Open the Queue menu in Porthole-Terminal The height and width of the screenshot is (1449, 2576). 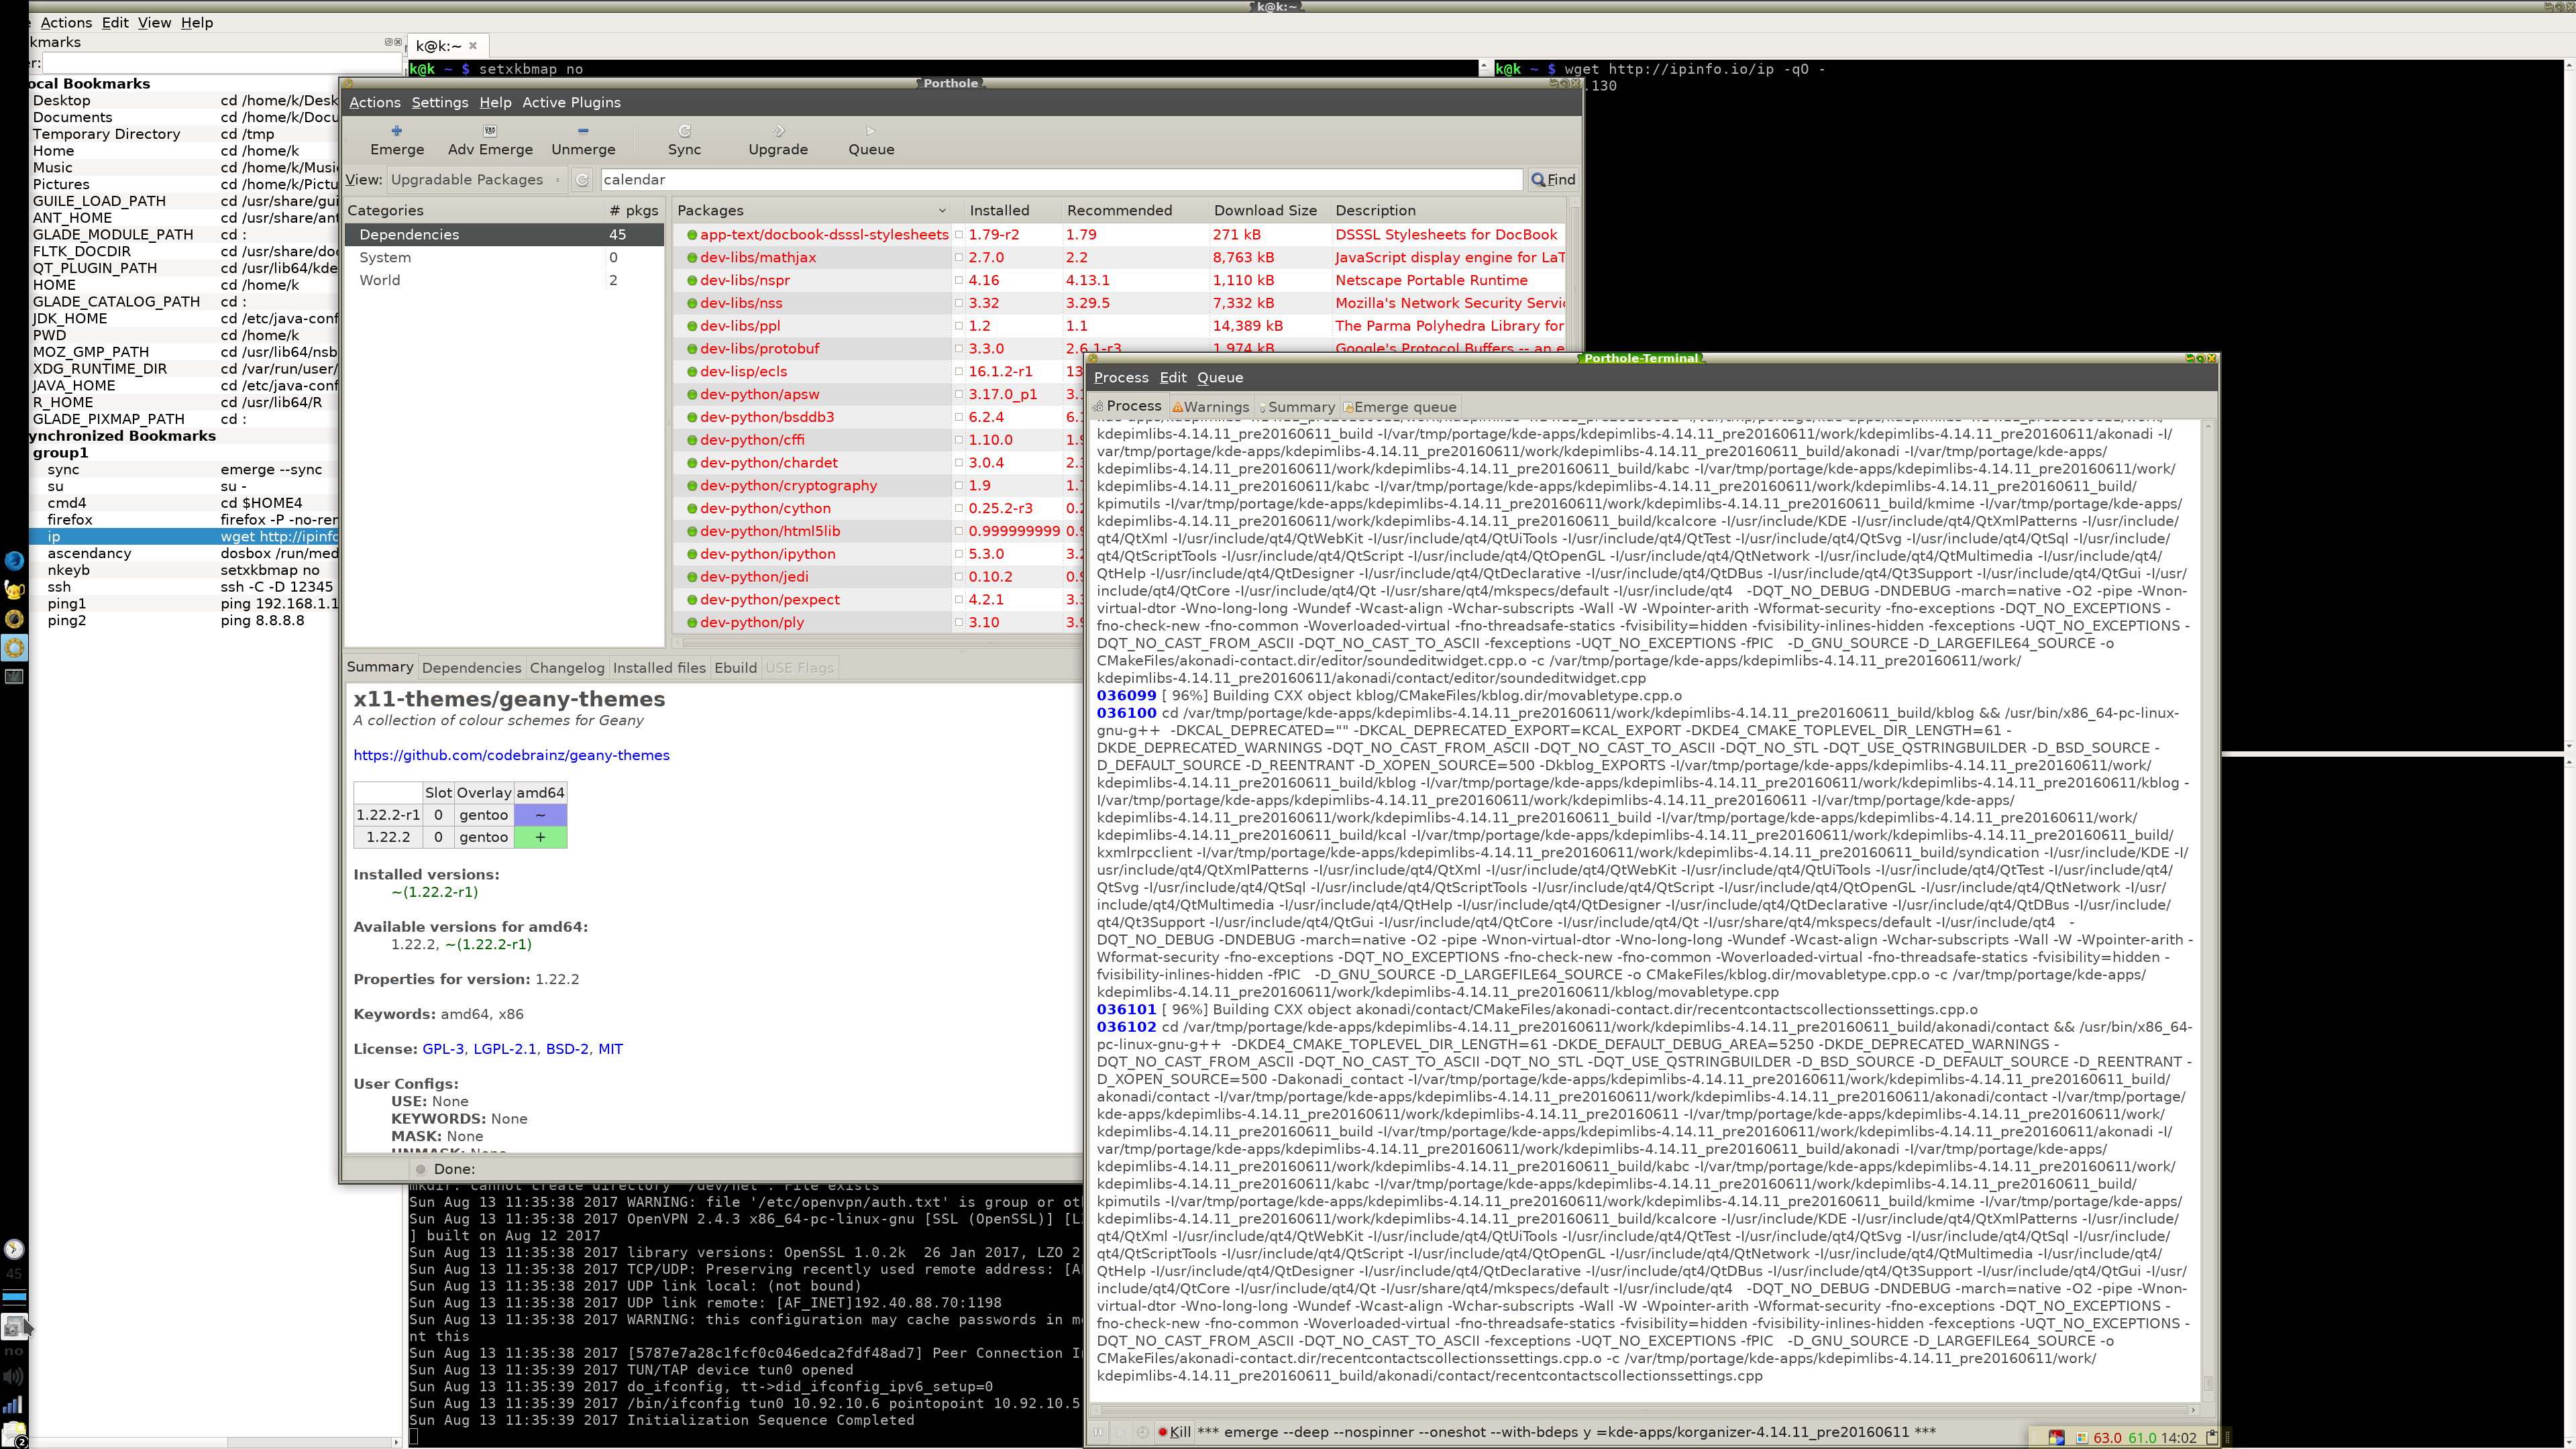(x=1220, y=377)
